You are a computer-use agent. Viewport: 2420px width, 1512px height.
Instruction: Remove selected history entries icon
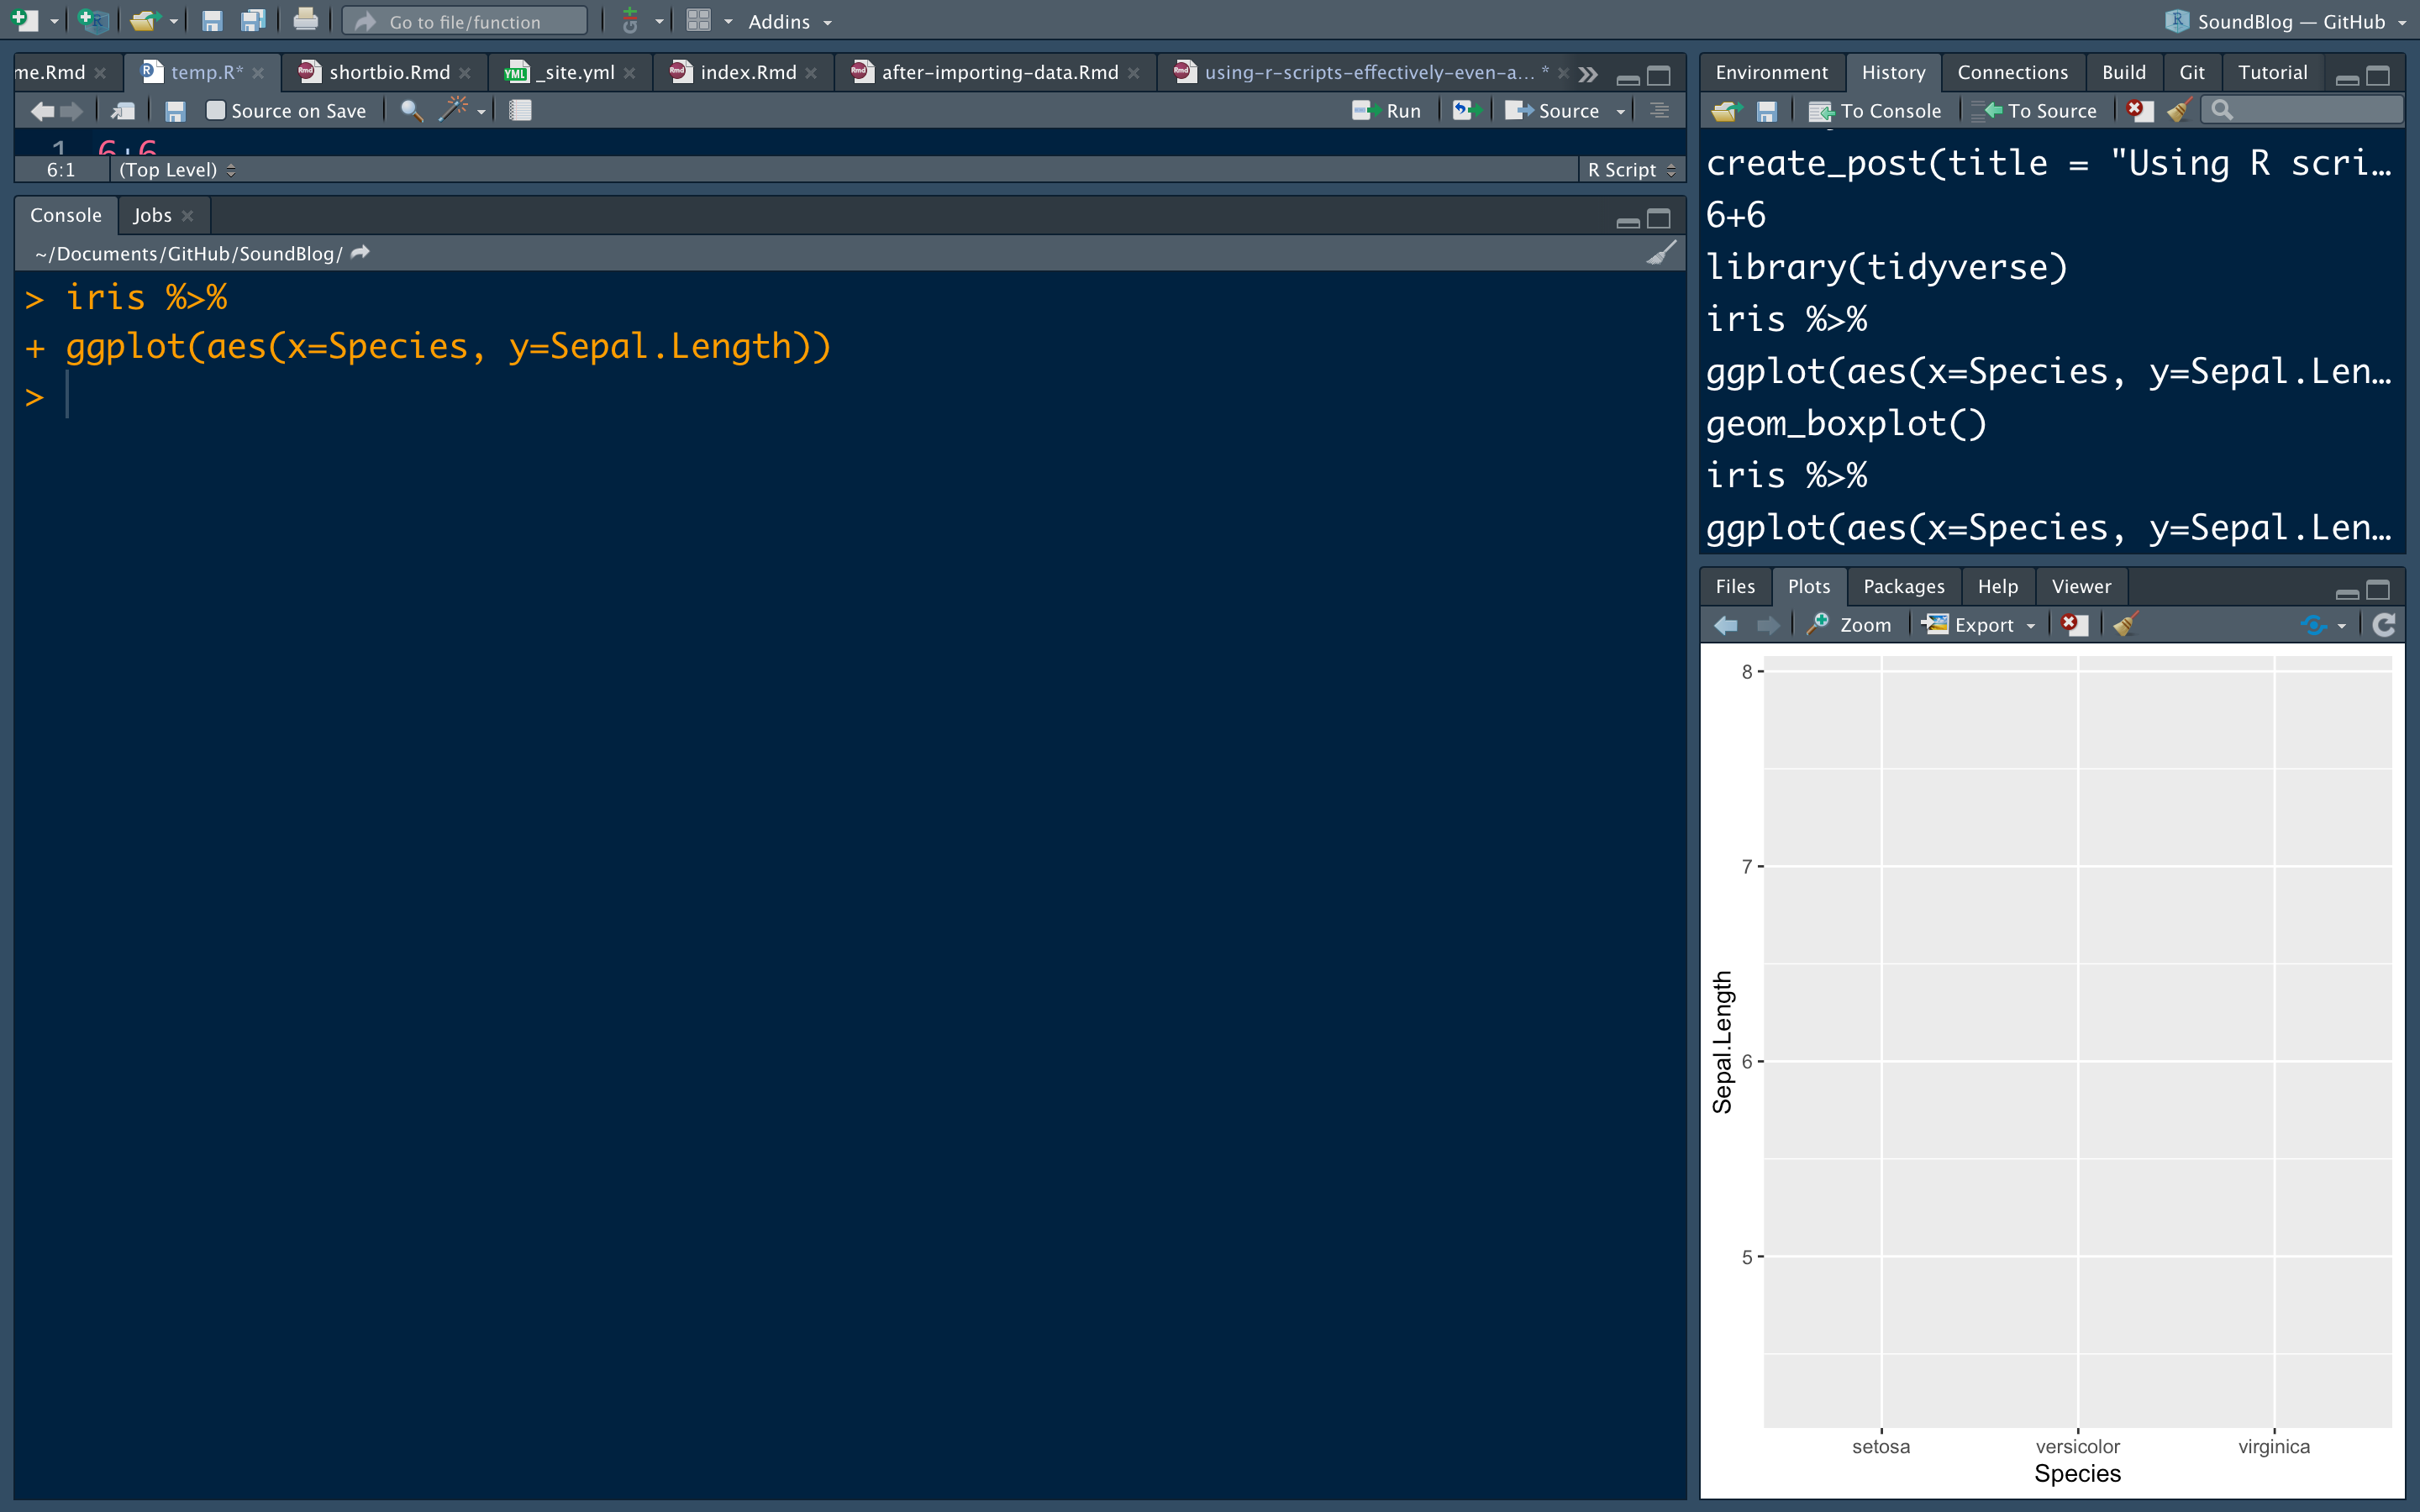(2139, 110)
